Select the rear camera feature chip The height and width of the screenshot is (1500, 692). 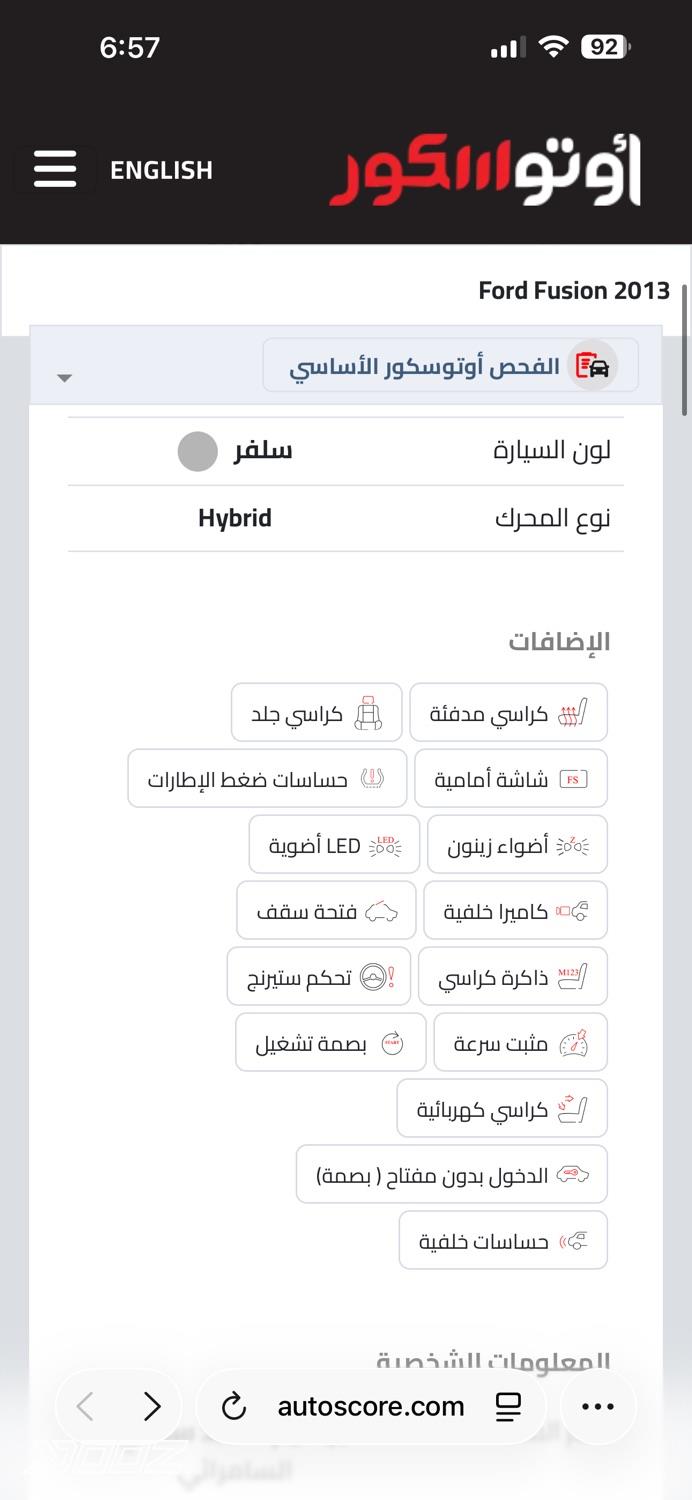515,911
